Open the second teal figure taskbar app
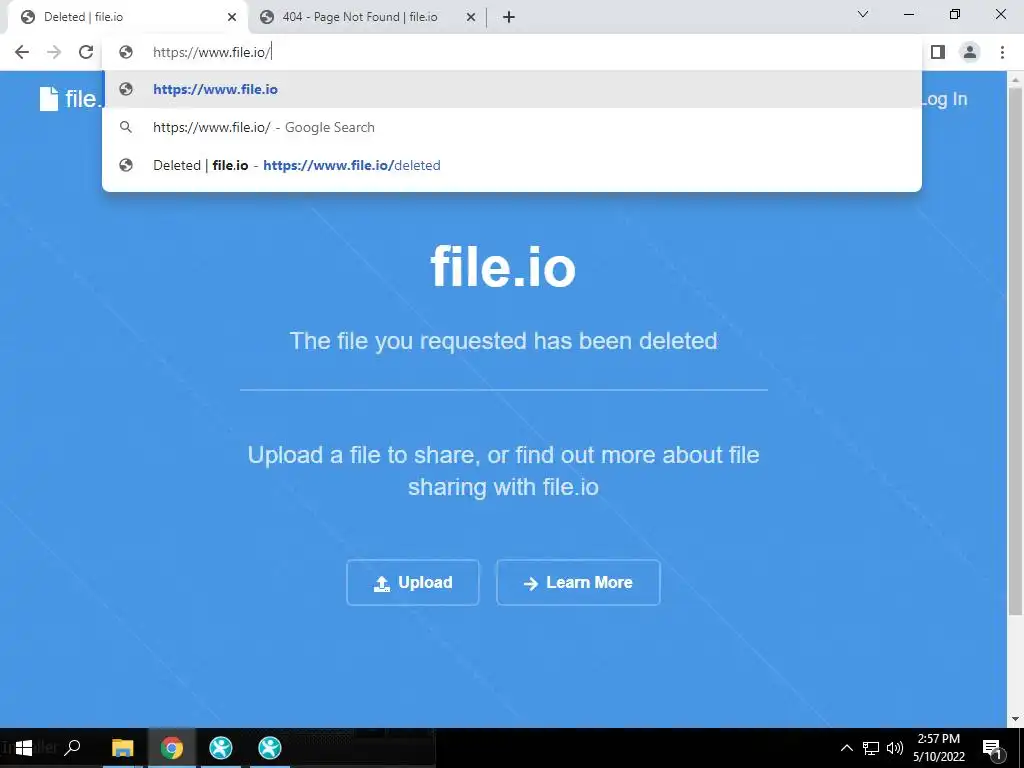The height and width of the screenshot is (768, 1024). click(270, 748)
